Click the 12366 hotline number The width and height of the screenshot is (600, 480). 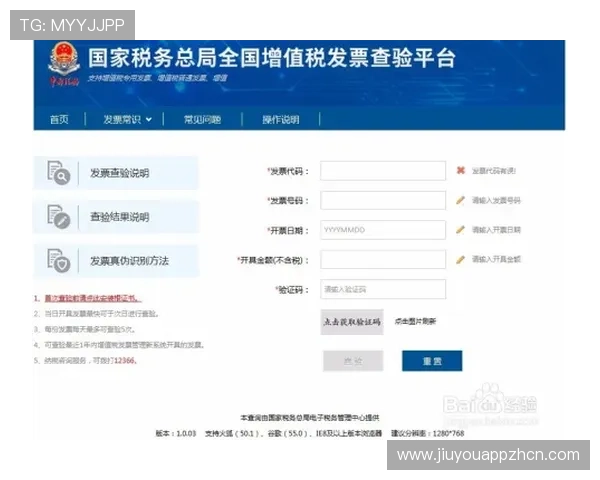pos(124,361)
